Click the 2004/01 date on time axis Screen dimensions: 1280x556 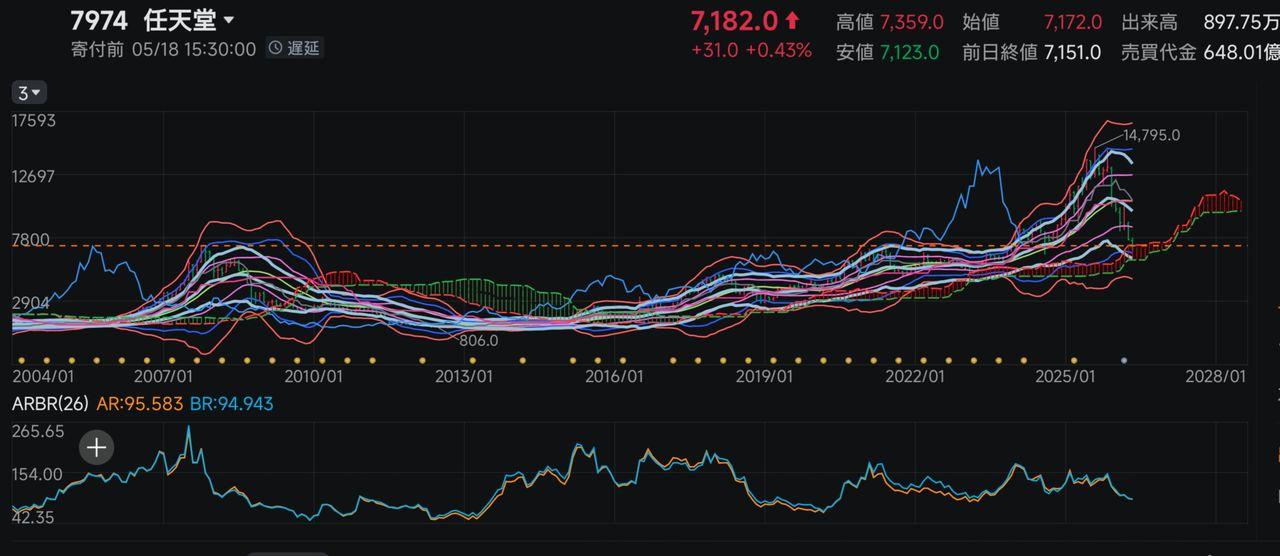point(42,377)
